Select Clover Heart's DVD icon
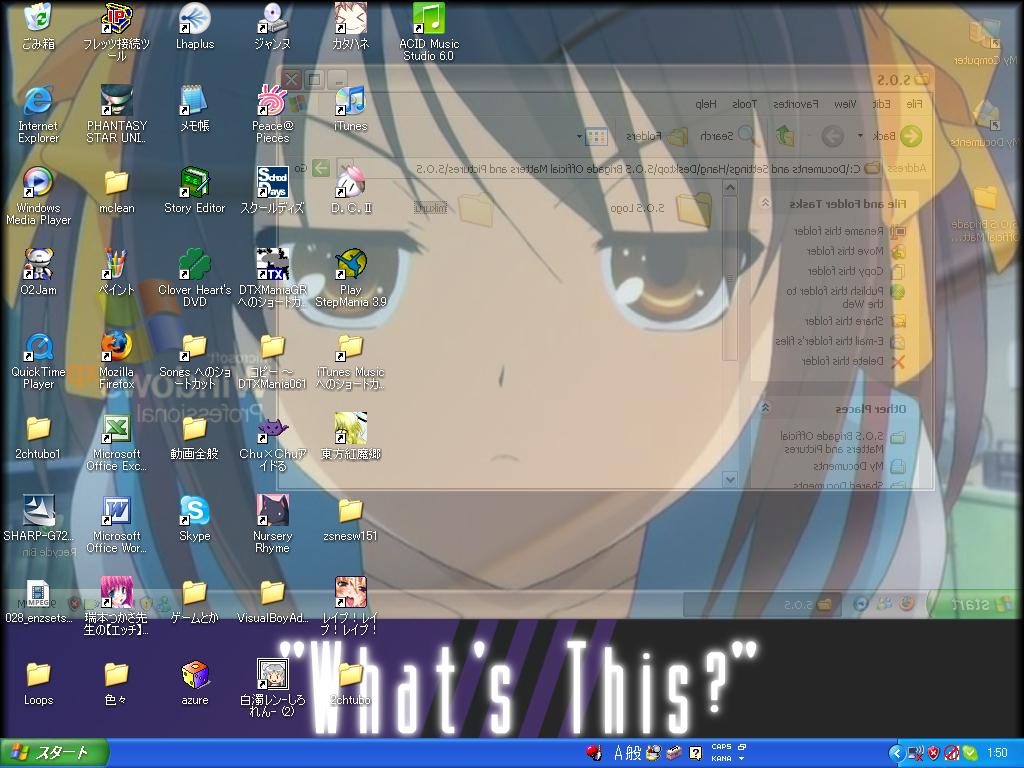The height and width of the screenshot is (768, 1024). click(x=195, y=278)
